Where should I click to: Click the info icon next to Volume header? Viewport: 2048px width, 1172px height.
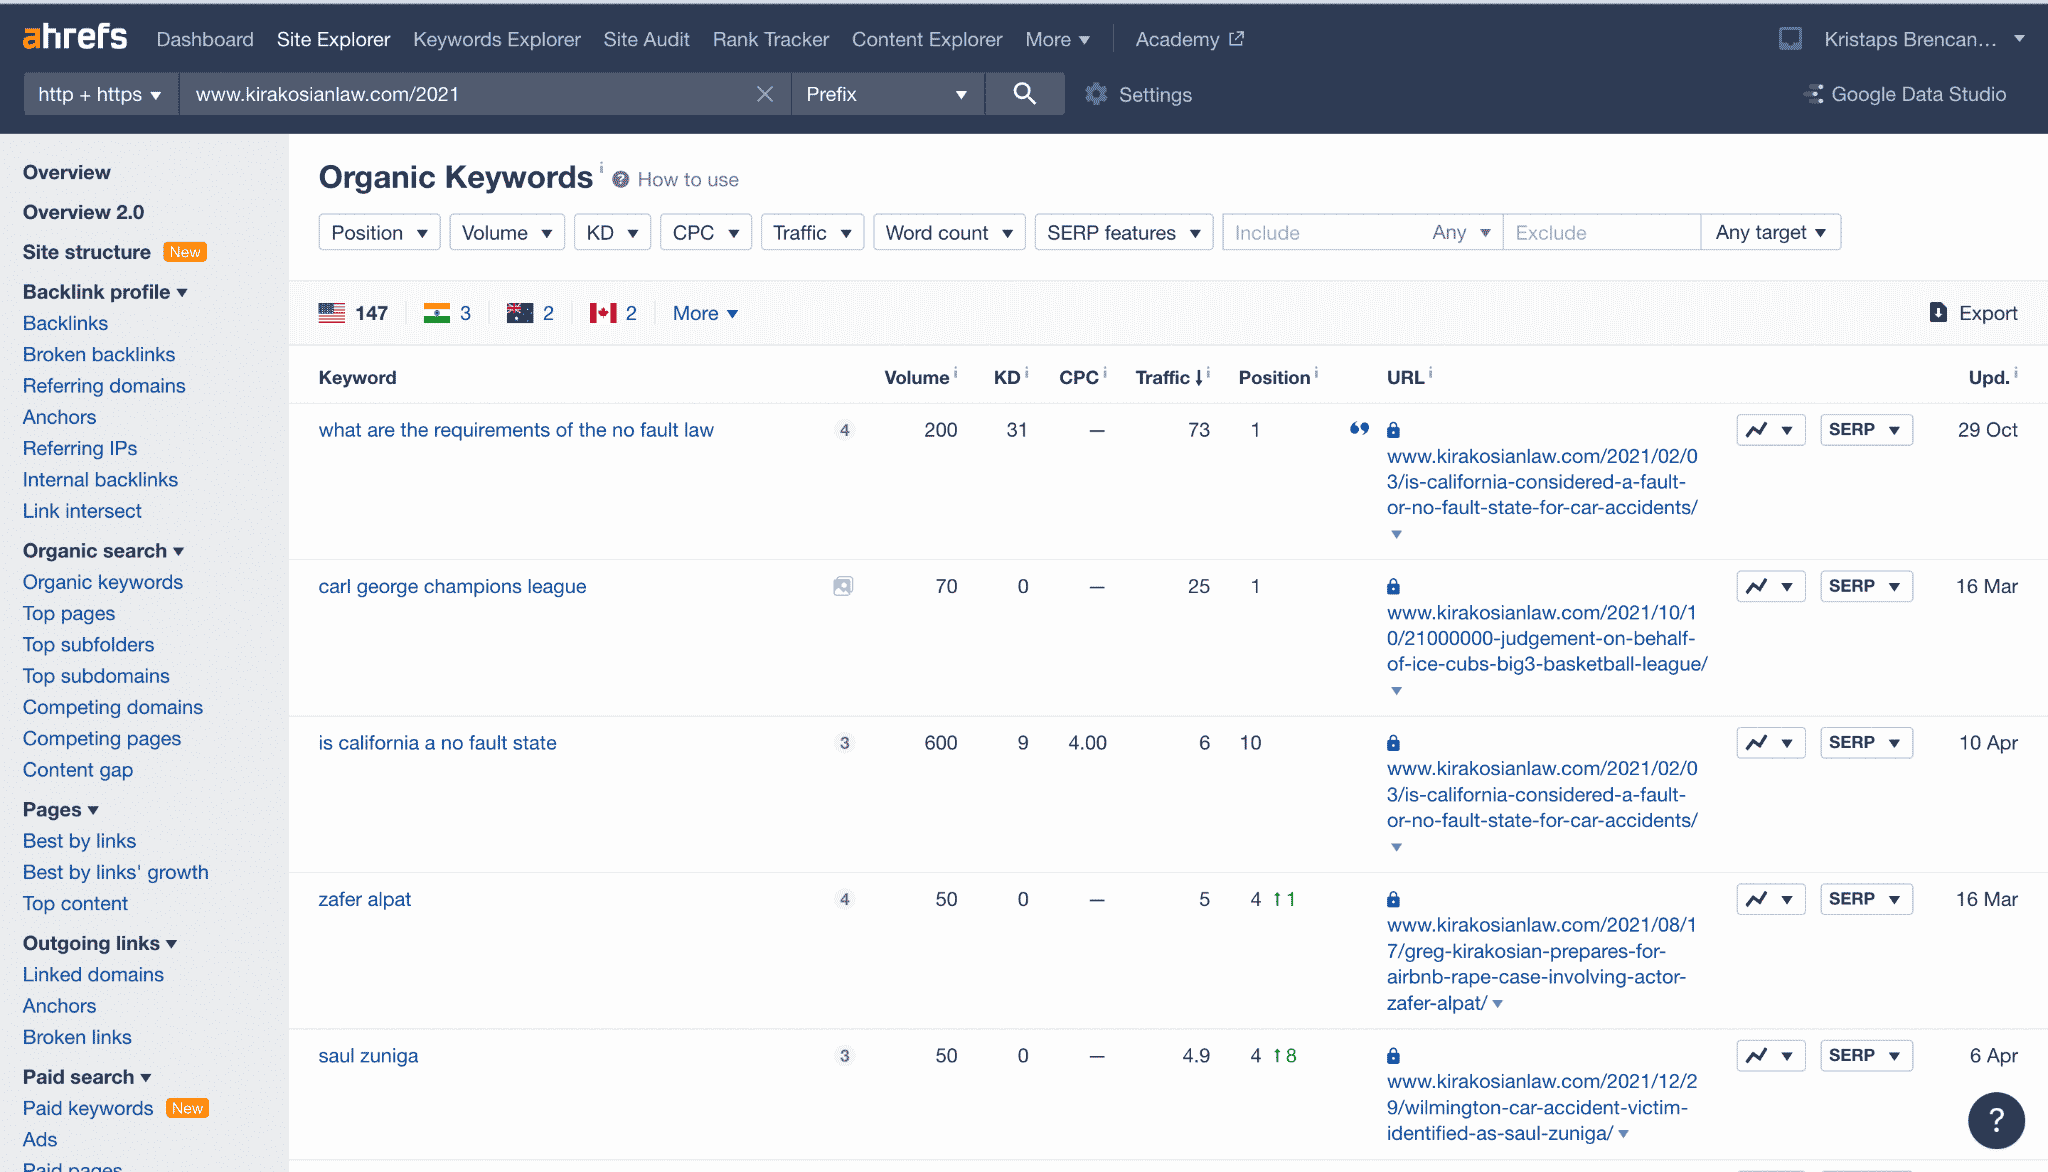[955, 372]
